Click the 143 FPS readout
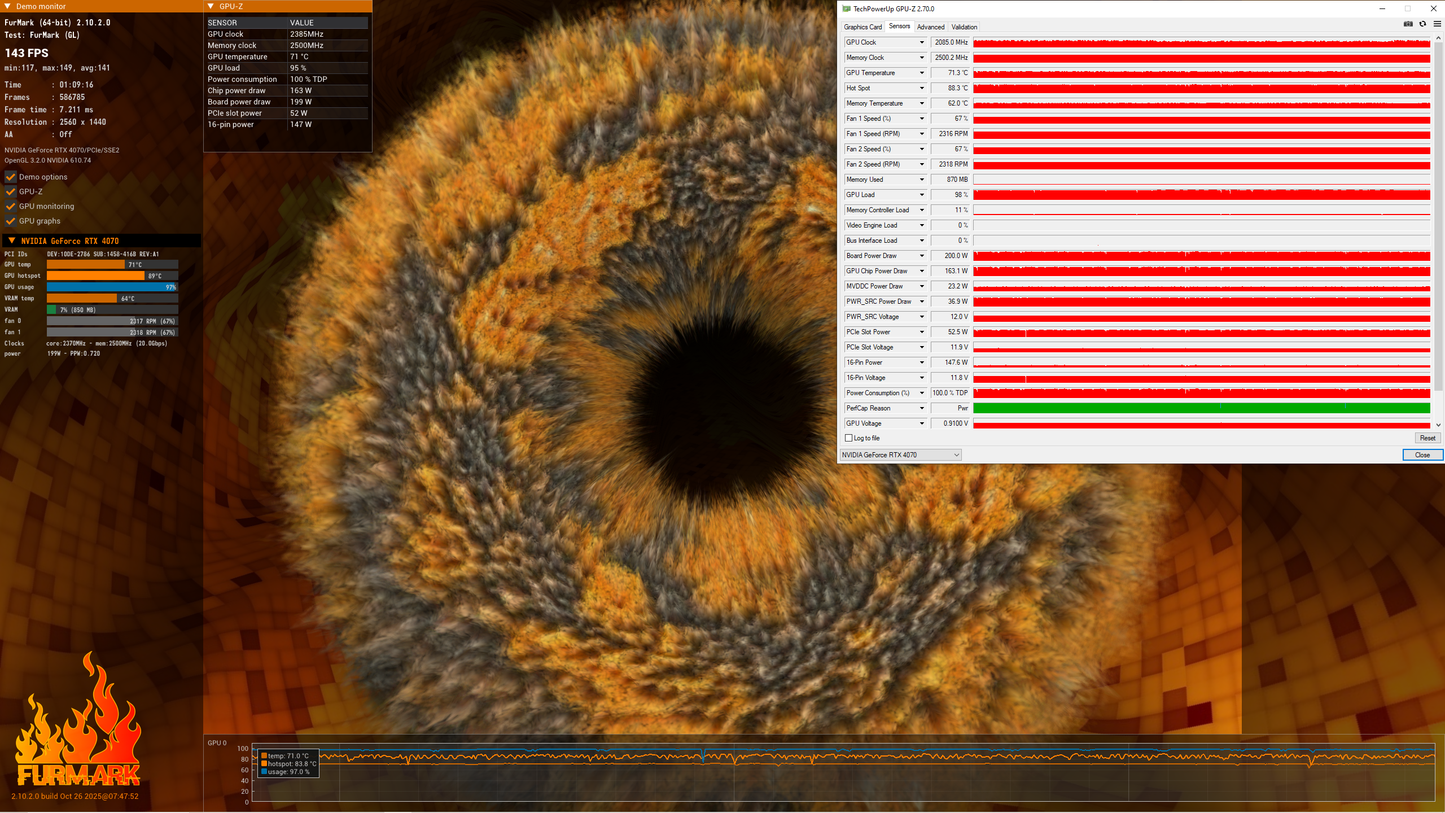The width and height of the screenshot is (1445, 813). [26, 53]
